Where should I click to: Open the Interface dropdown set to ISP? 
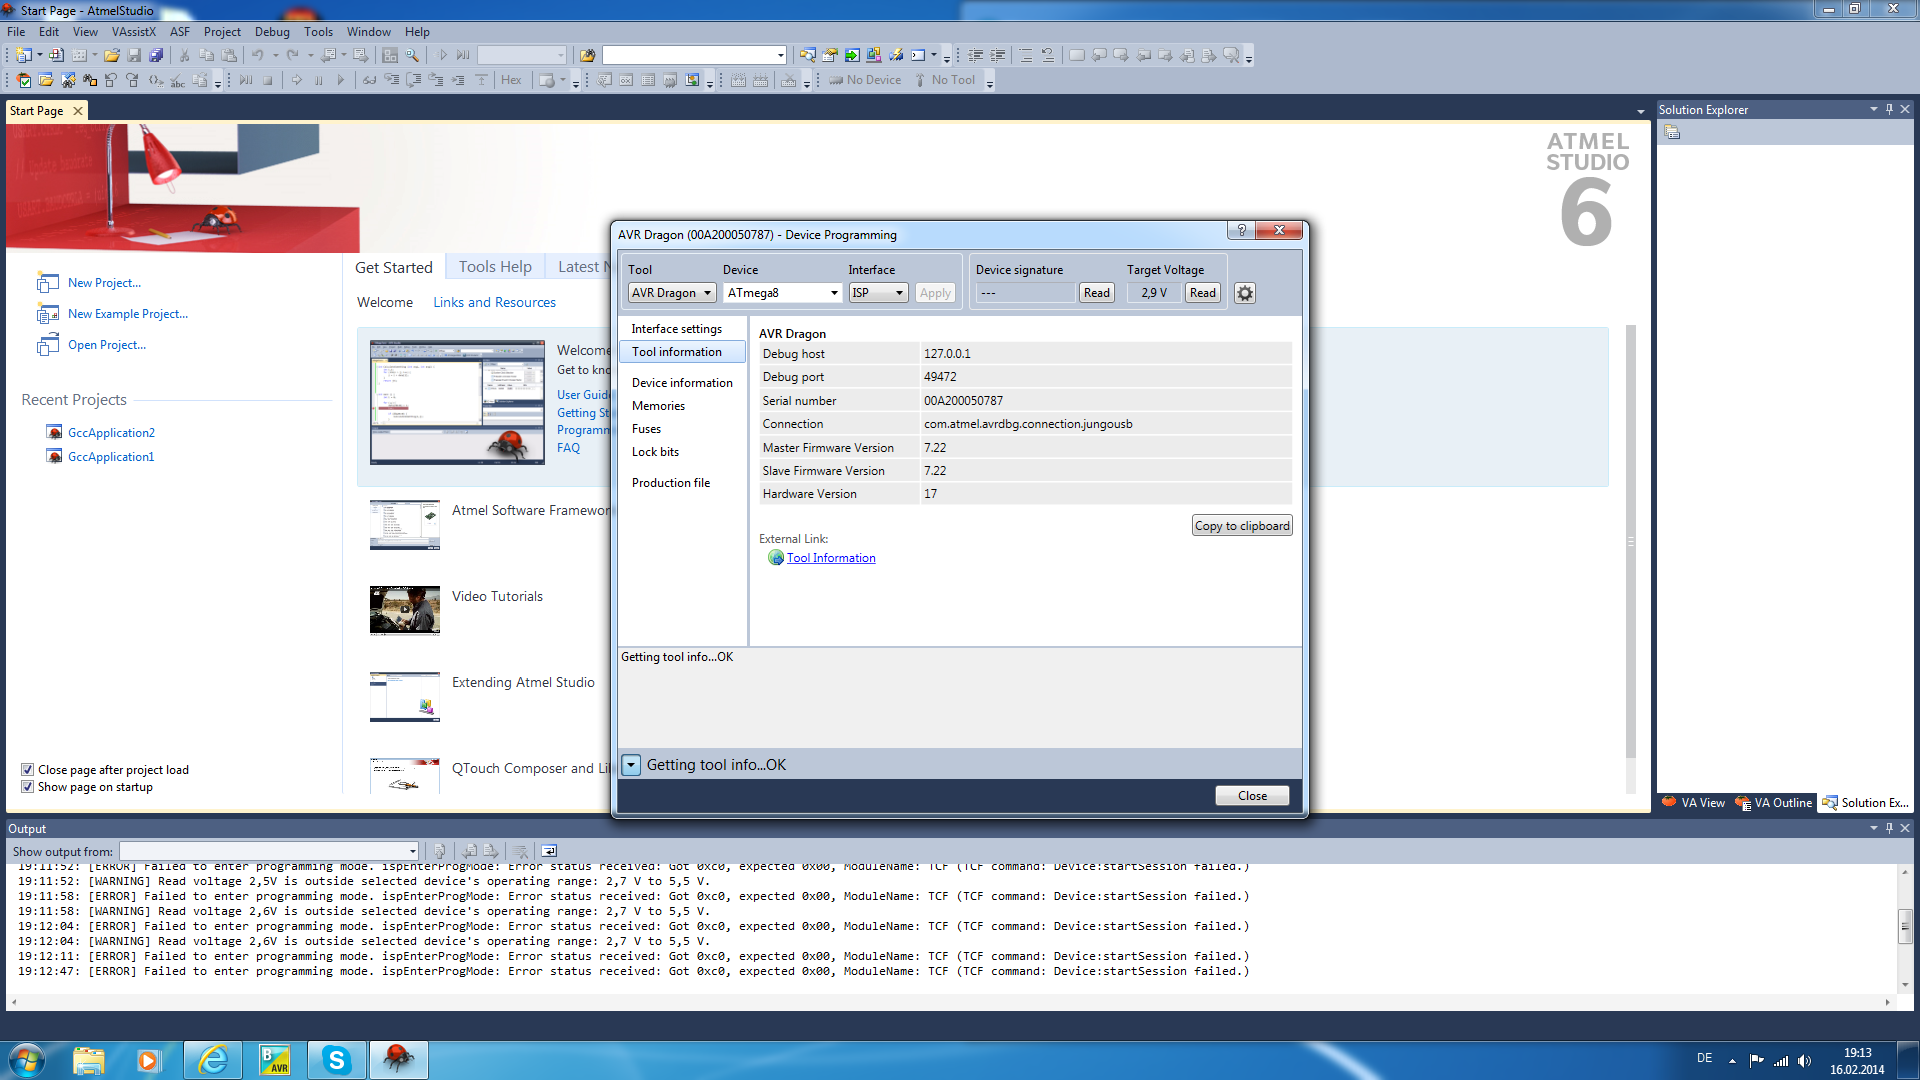878,293
